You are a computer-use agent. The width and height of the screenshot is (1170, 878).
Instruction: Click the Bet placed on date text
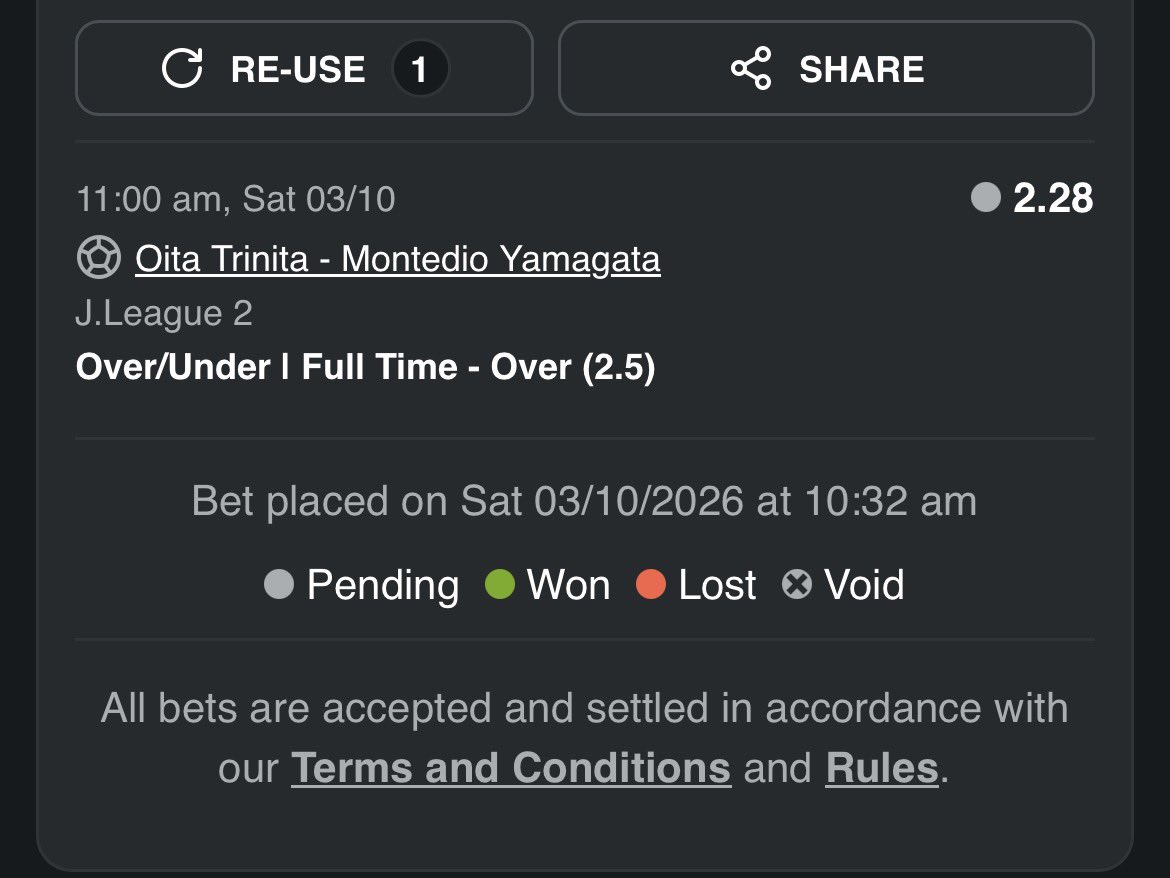pyautogui.click(x=584, y=501)
